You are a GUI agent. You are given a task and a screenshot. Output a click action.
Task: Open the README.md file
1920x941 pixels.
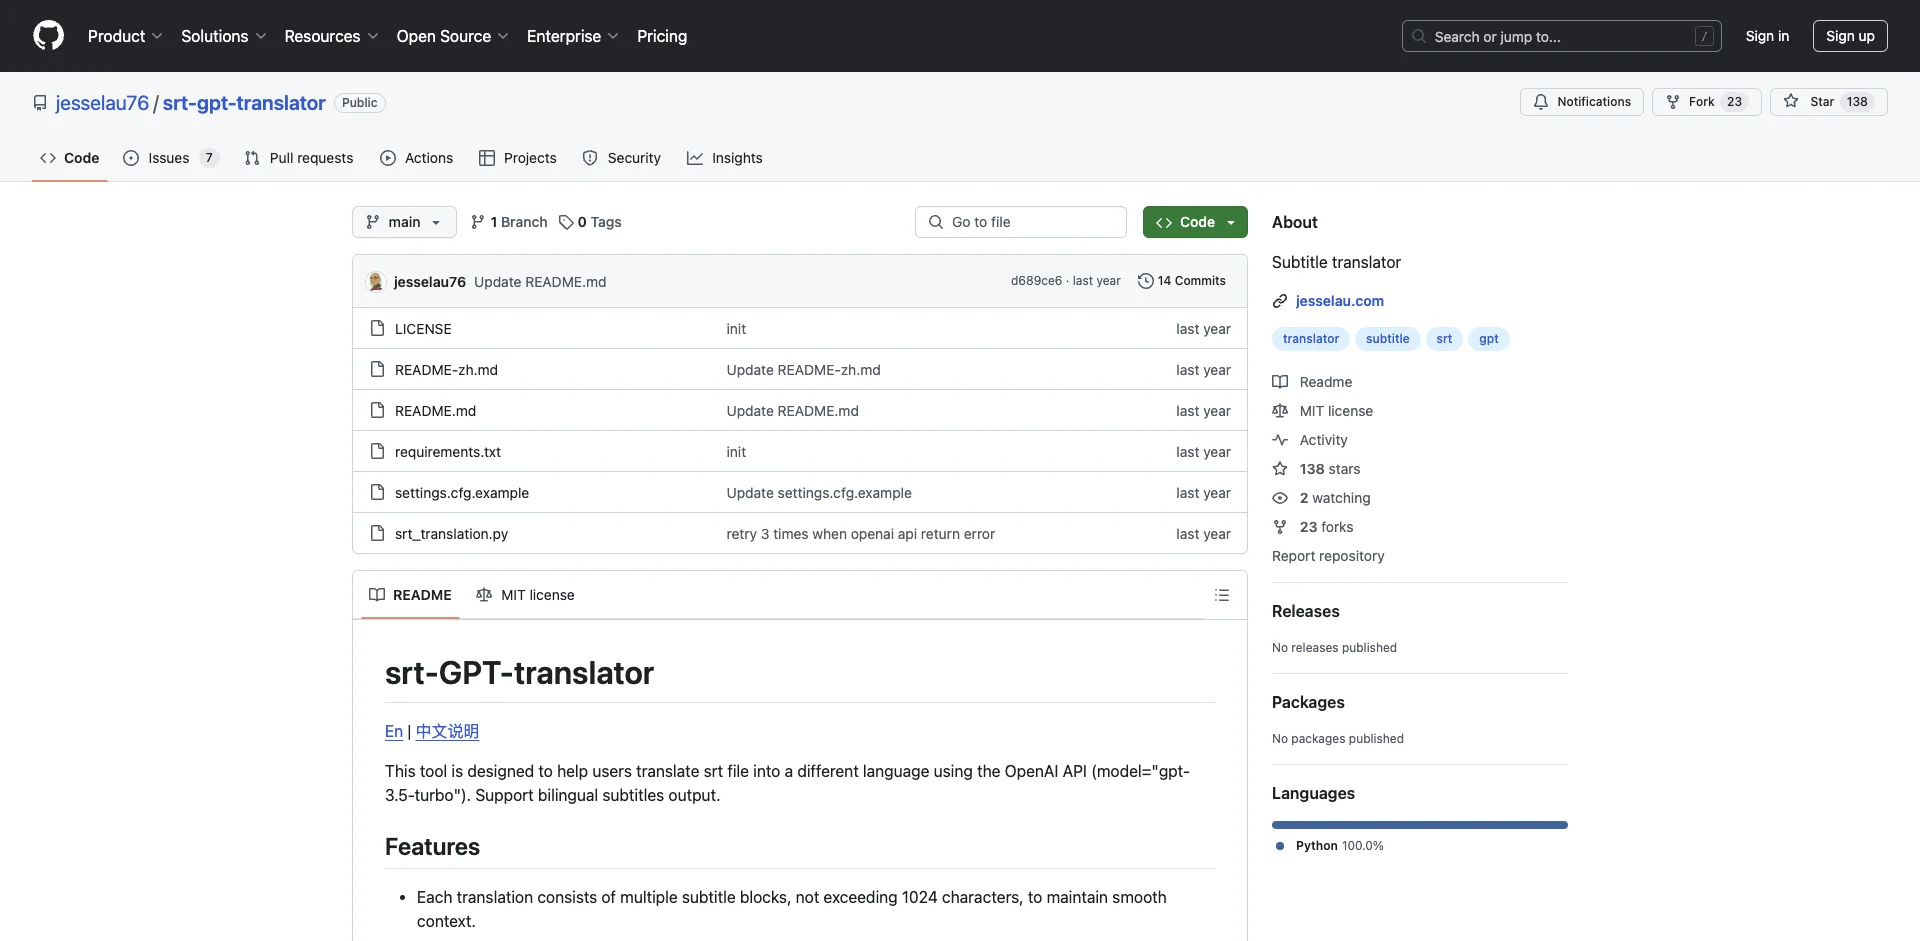[435, 411]
